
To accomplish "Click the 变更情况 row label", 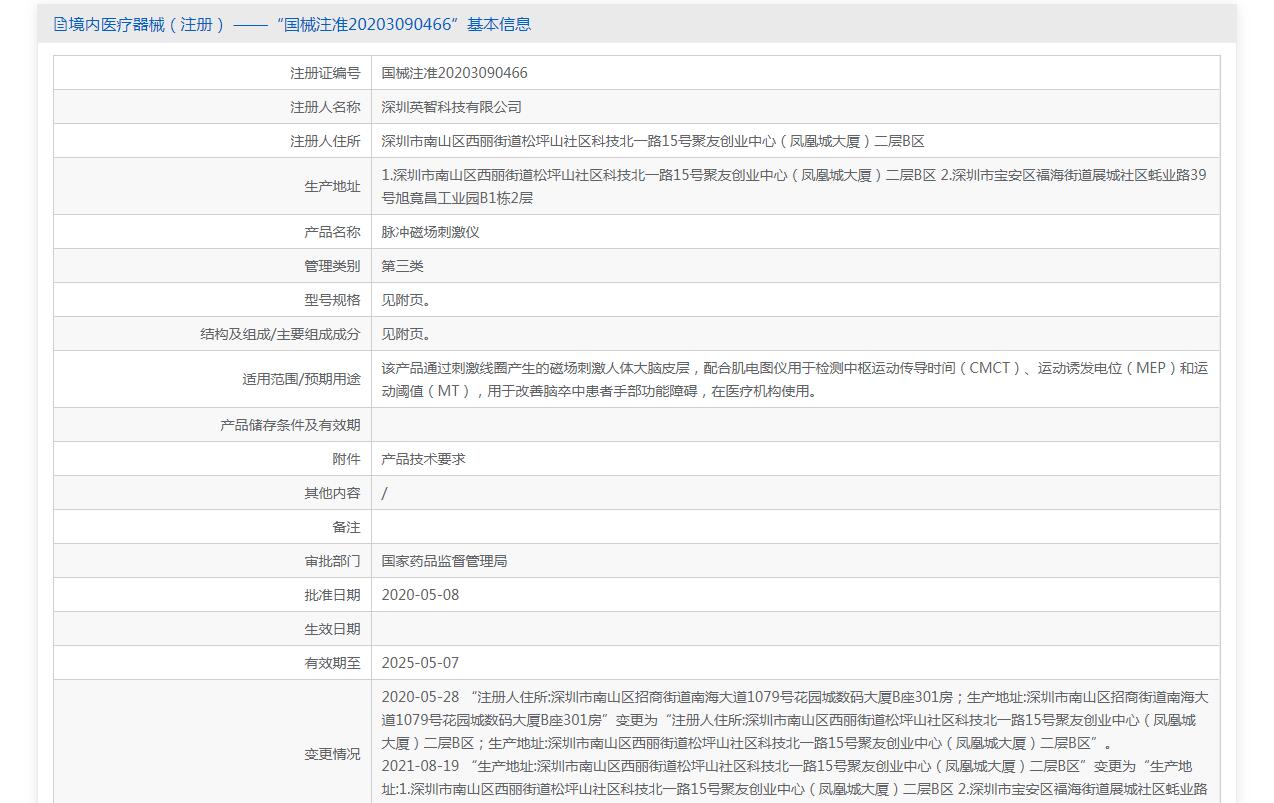I will click(332, 754).
